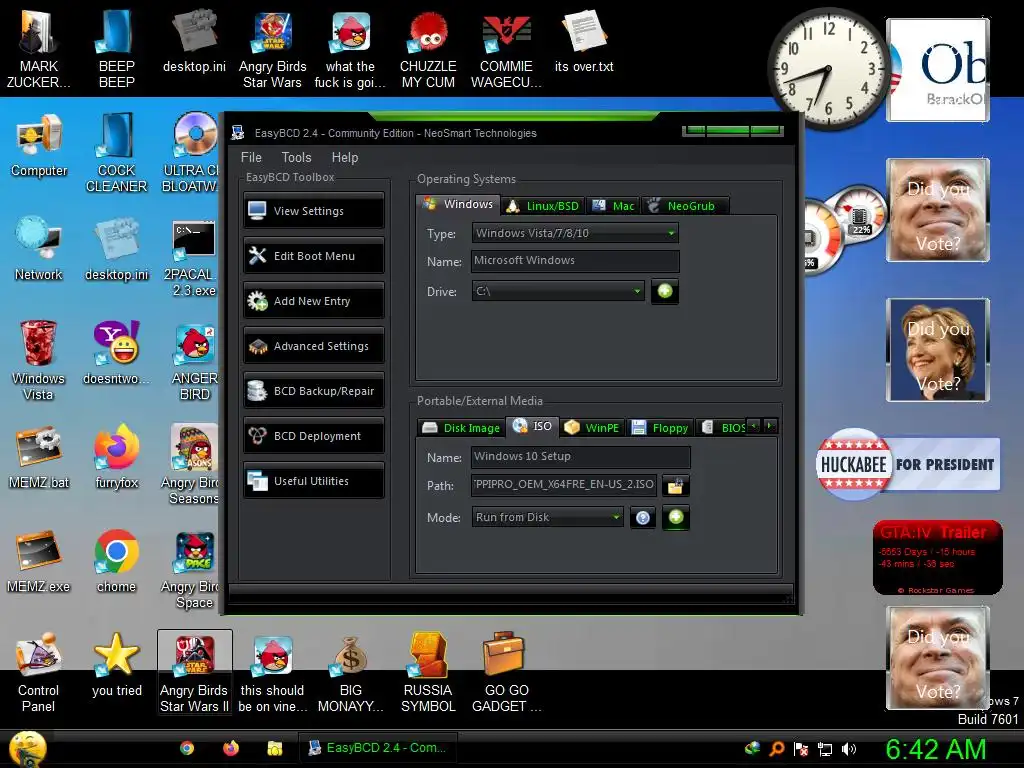1024x768 pixels.
Task: Open the File menu
Action: (x=251, y=157)
